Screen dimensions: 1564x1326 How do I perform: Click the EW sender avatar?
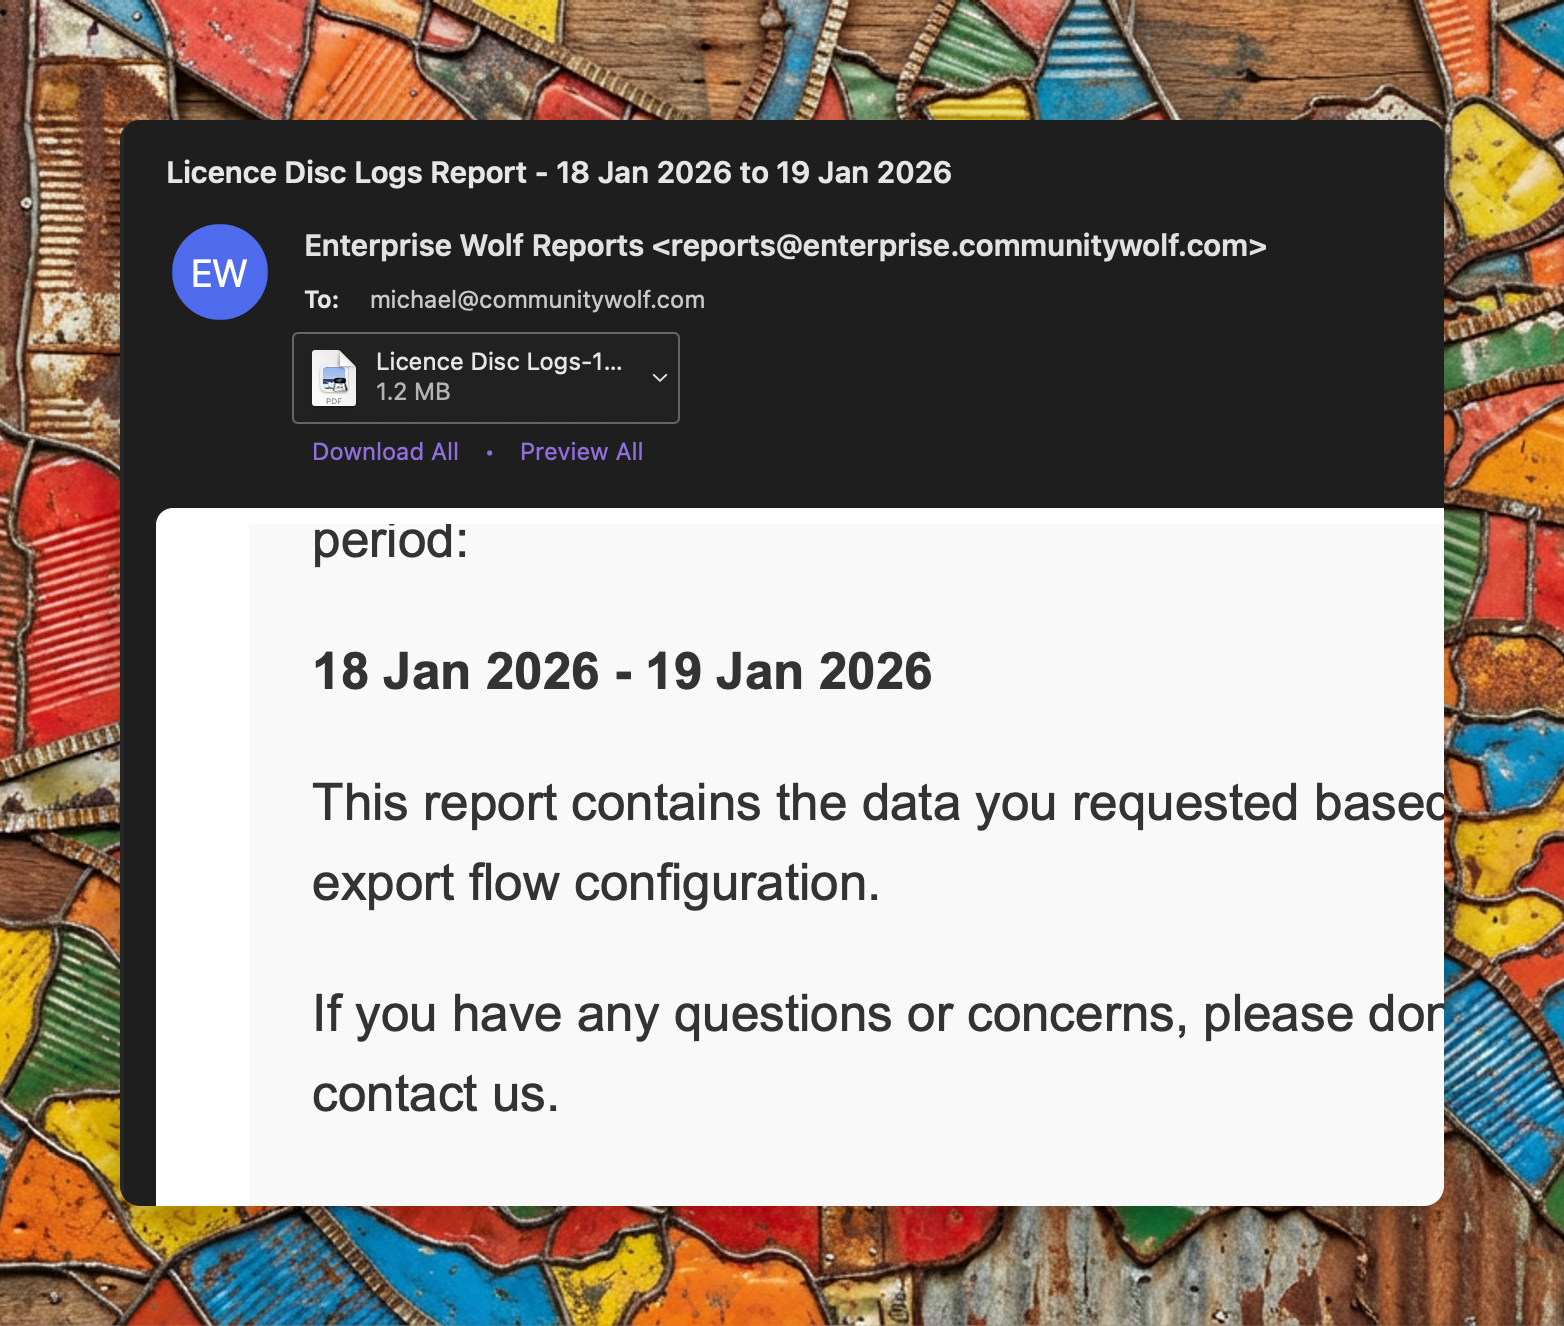click(220, 272)
